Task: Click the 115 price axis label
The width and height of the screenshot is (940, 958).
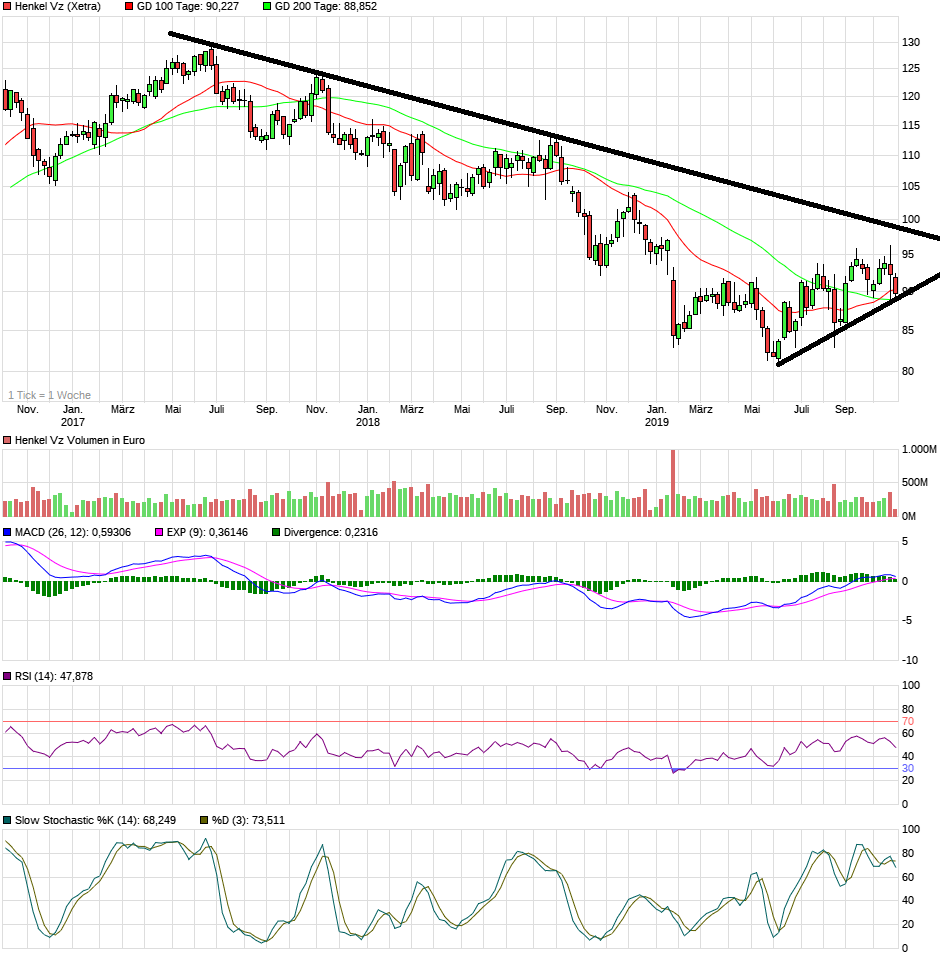Action: pos(911,125)
